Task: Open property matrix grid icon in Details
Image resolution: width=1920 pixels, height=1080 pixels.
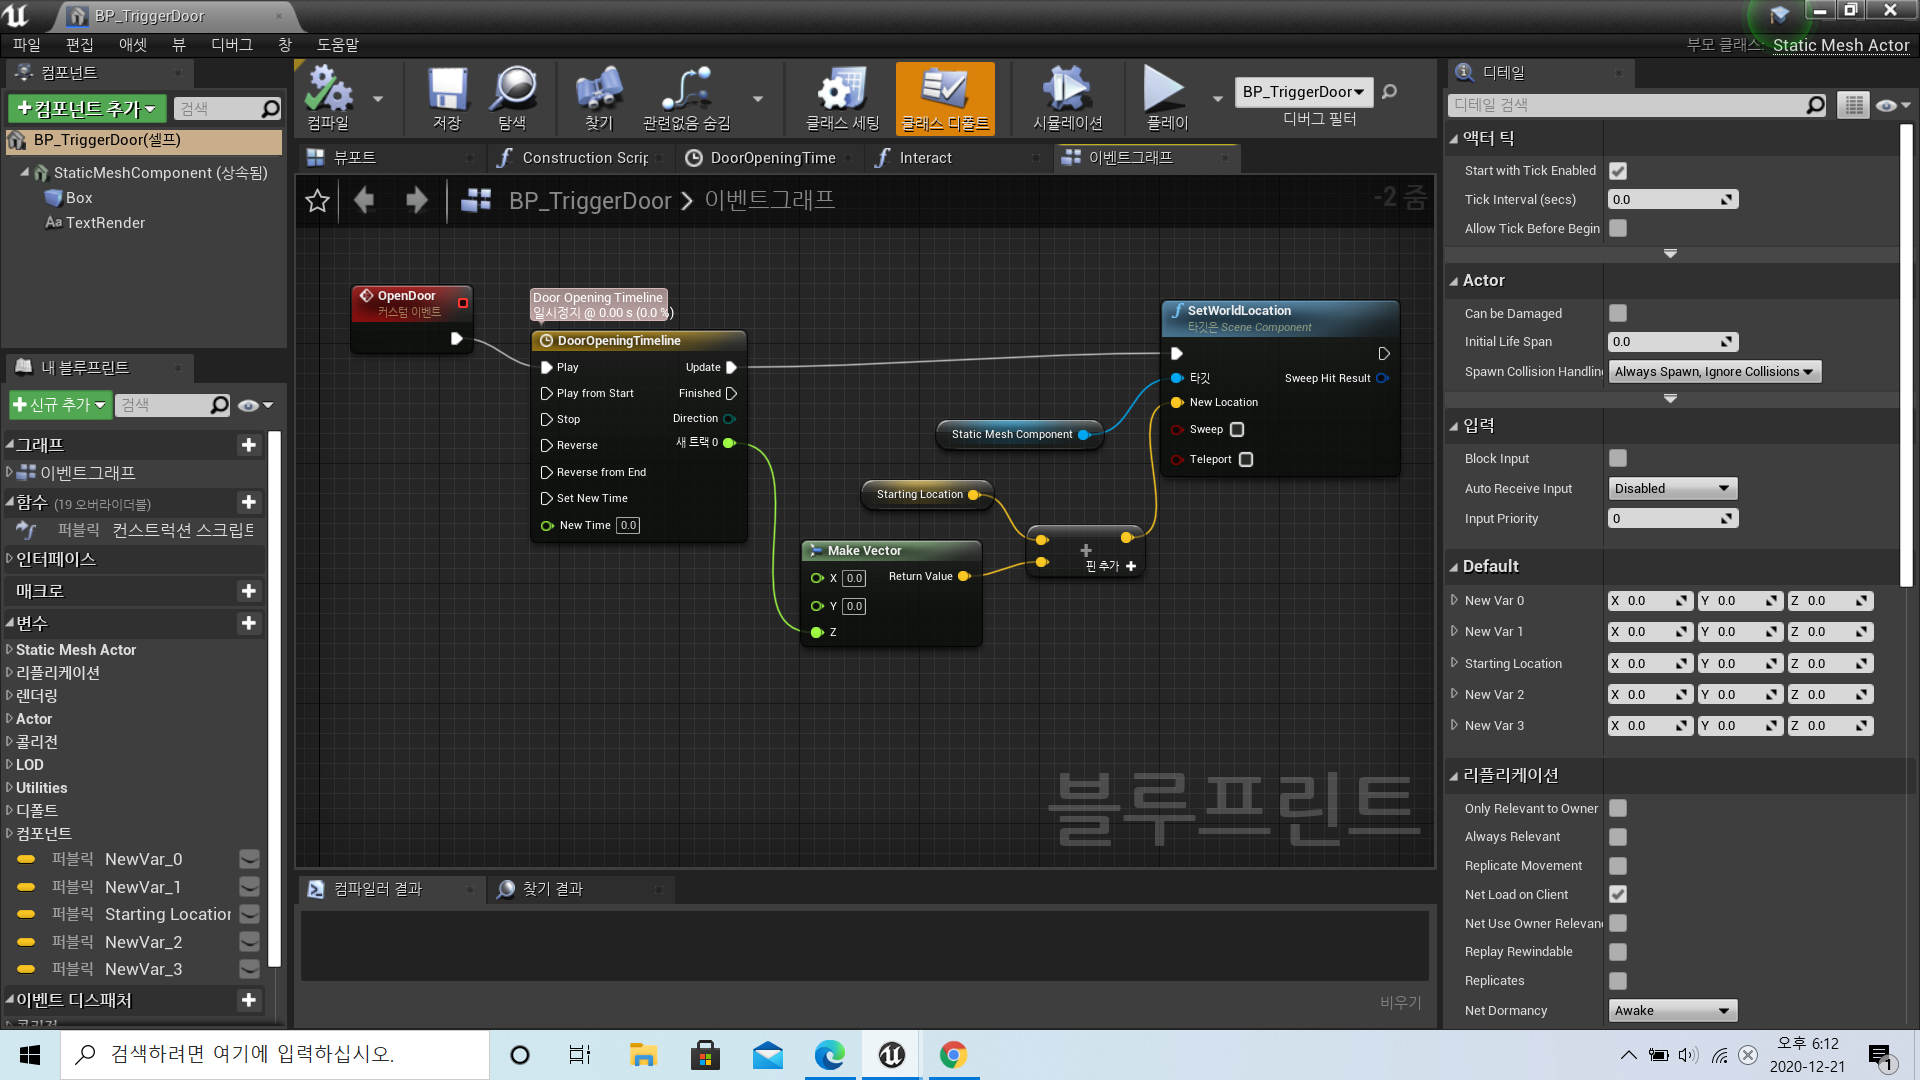Action: [1853, 105]
